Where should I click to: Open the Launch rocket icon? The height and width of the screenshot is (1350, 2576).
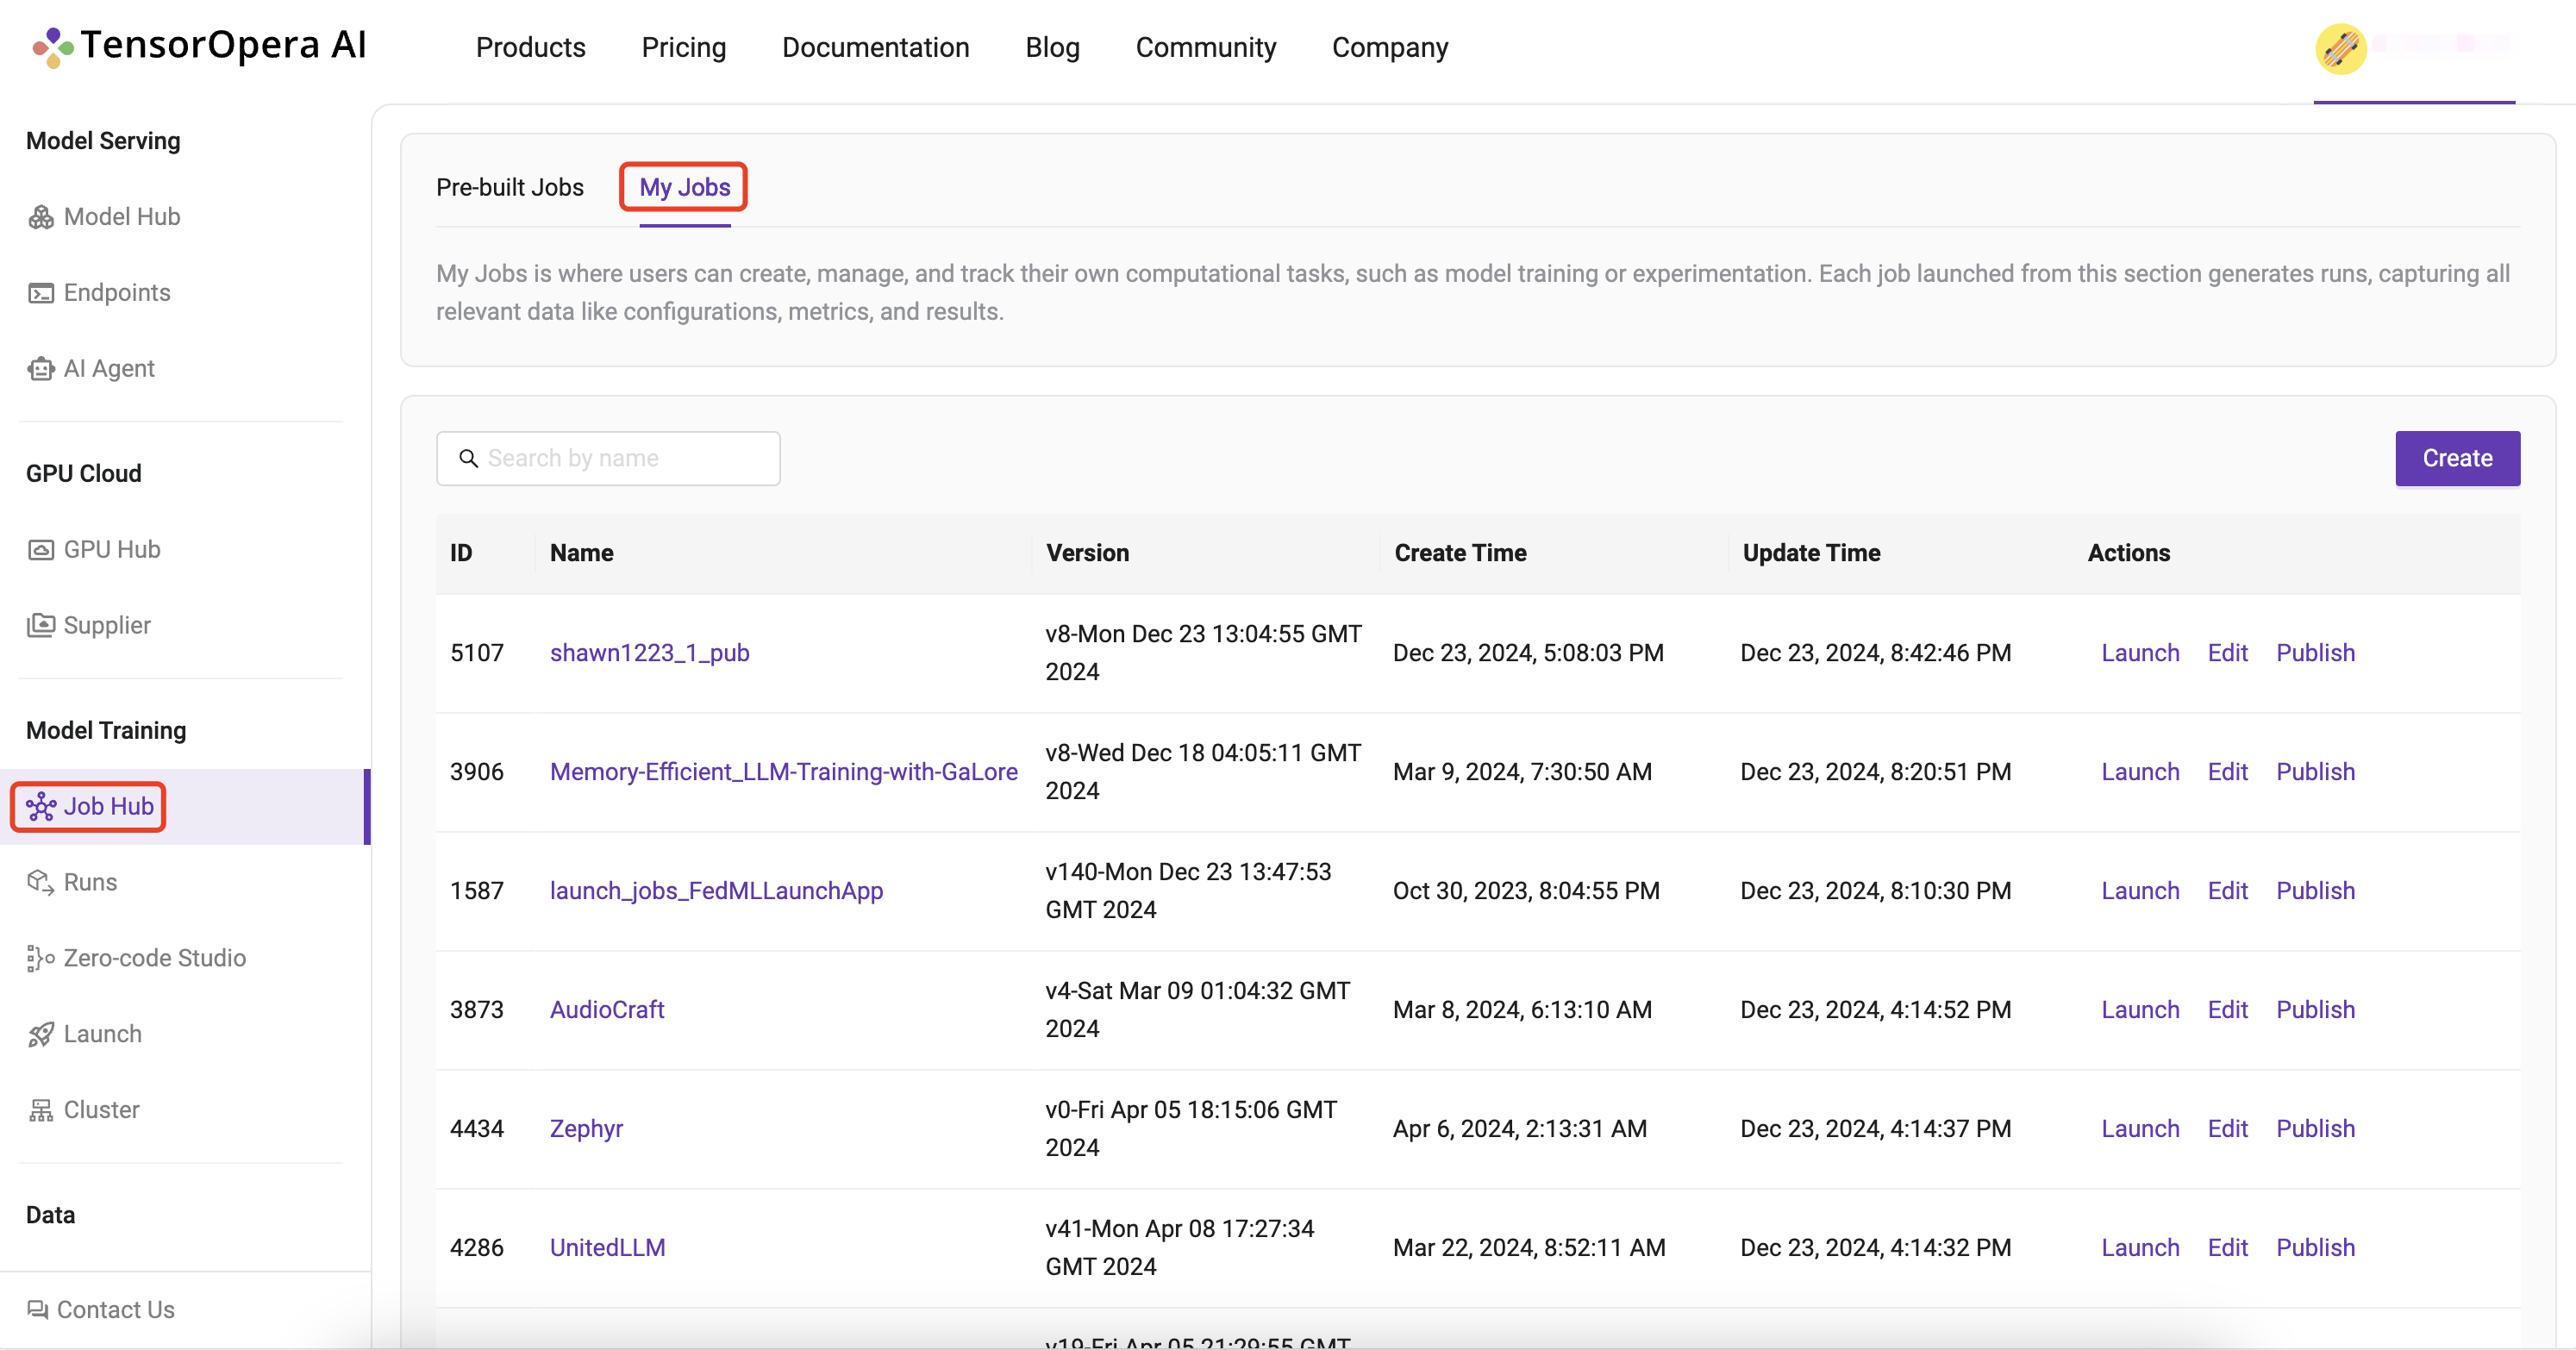tap(41, 1035)
